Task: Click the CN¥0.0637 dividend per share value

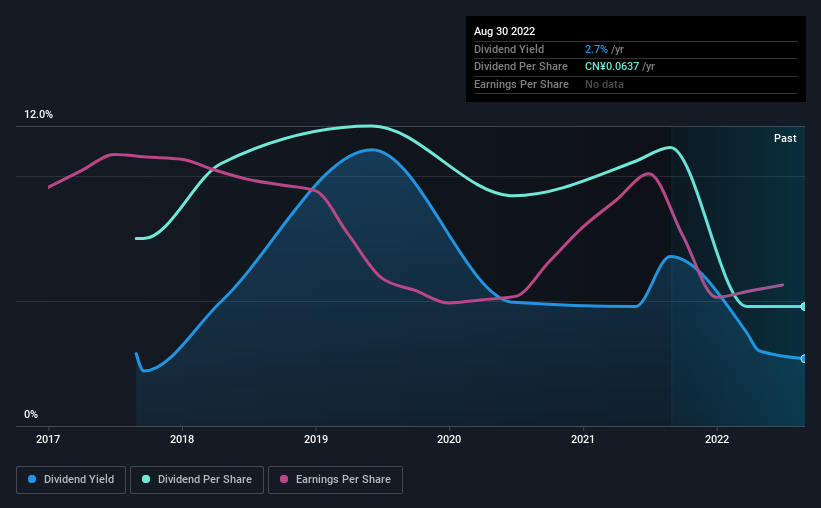Action: click(x=612, y=67)
